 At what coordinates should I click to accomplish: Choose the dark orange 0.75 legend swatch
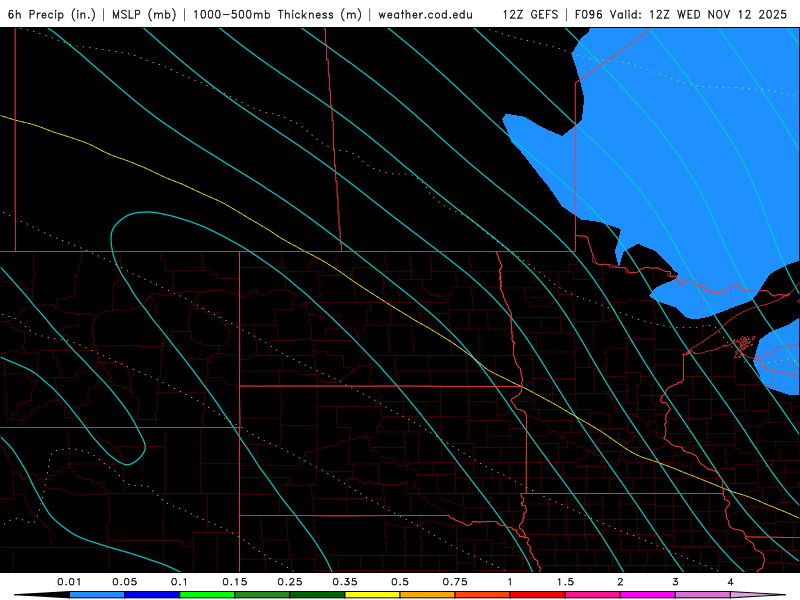[483, 595]
